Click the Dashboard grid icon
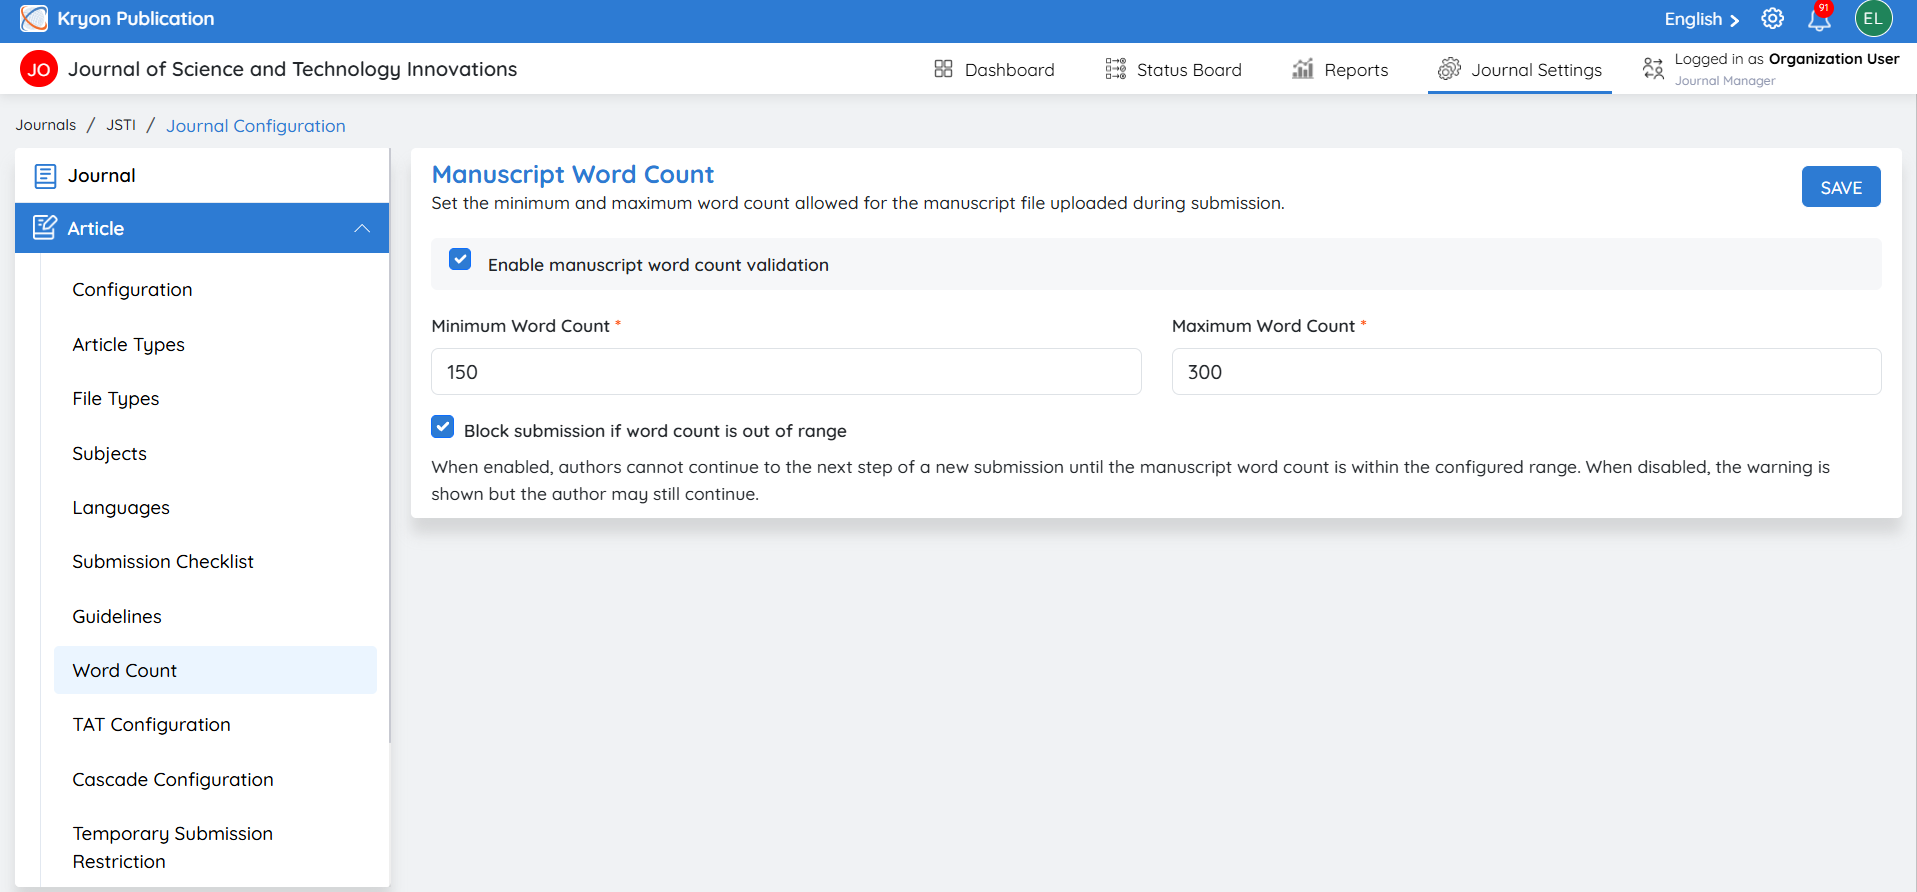1917x892 pixels. coord(943,69)
